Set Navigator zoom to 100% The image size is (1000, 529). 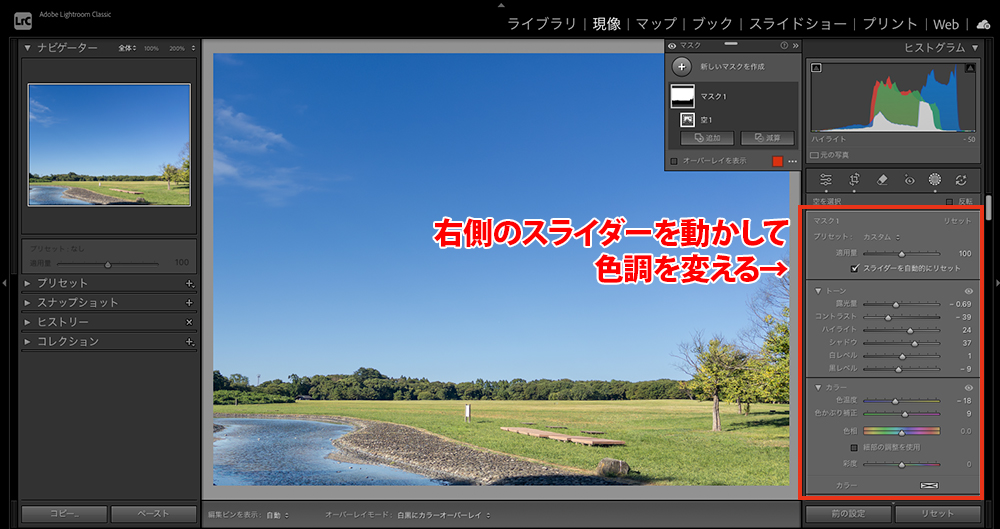(x=151, y=48)
